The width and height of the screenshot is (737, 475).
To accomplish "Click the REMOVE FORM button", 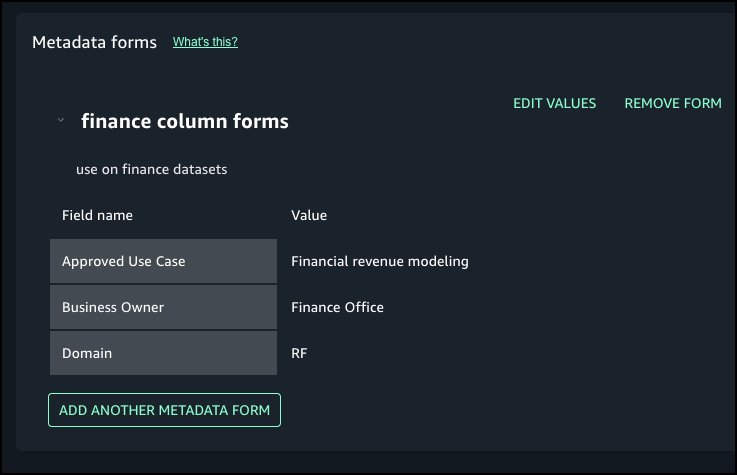I will pos(672,103).
